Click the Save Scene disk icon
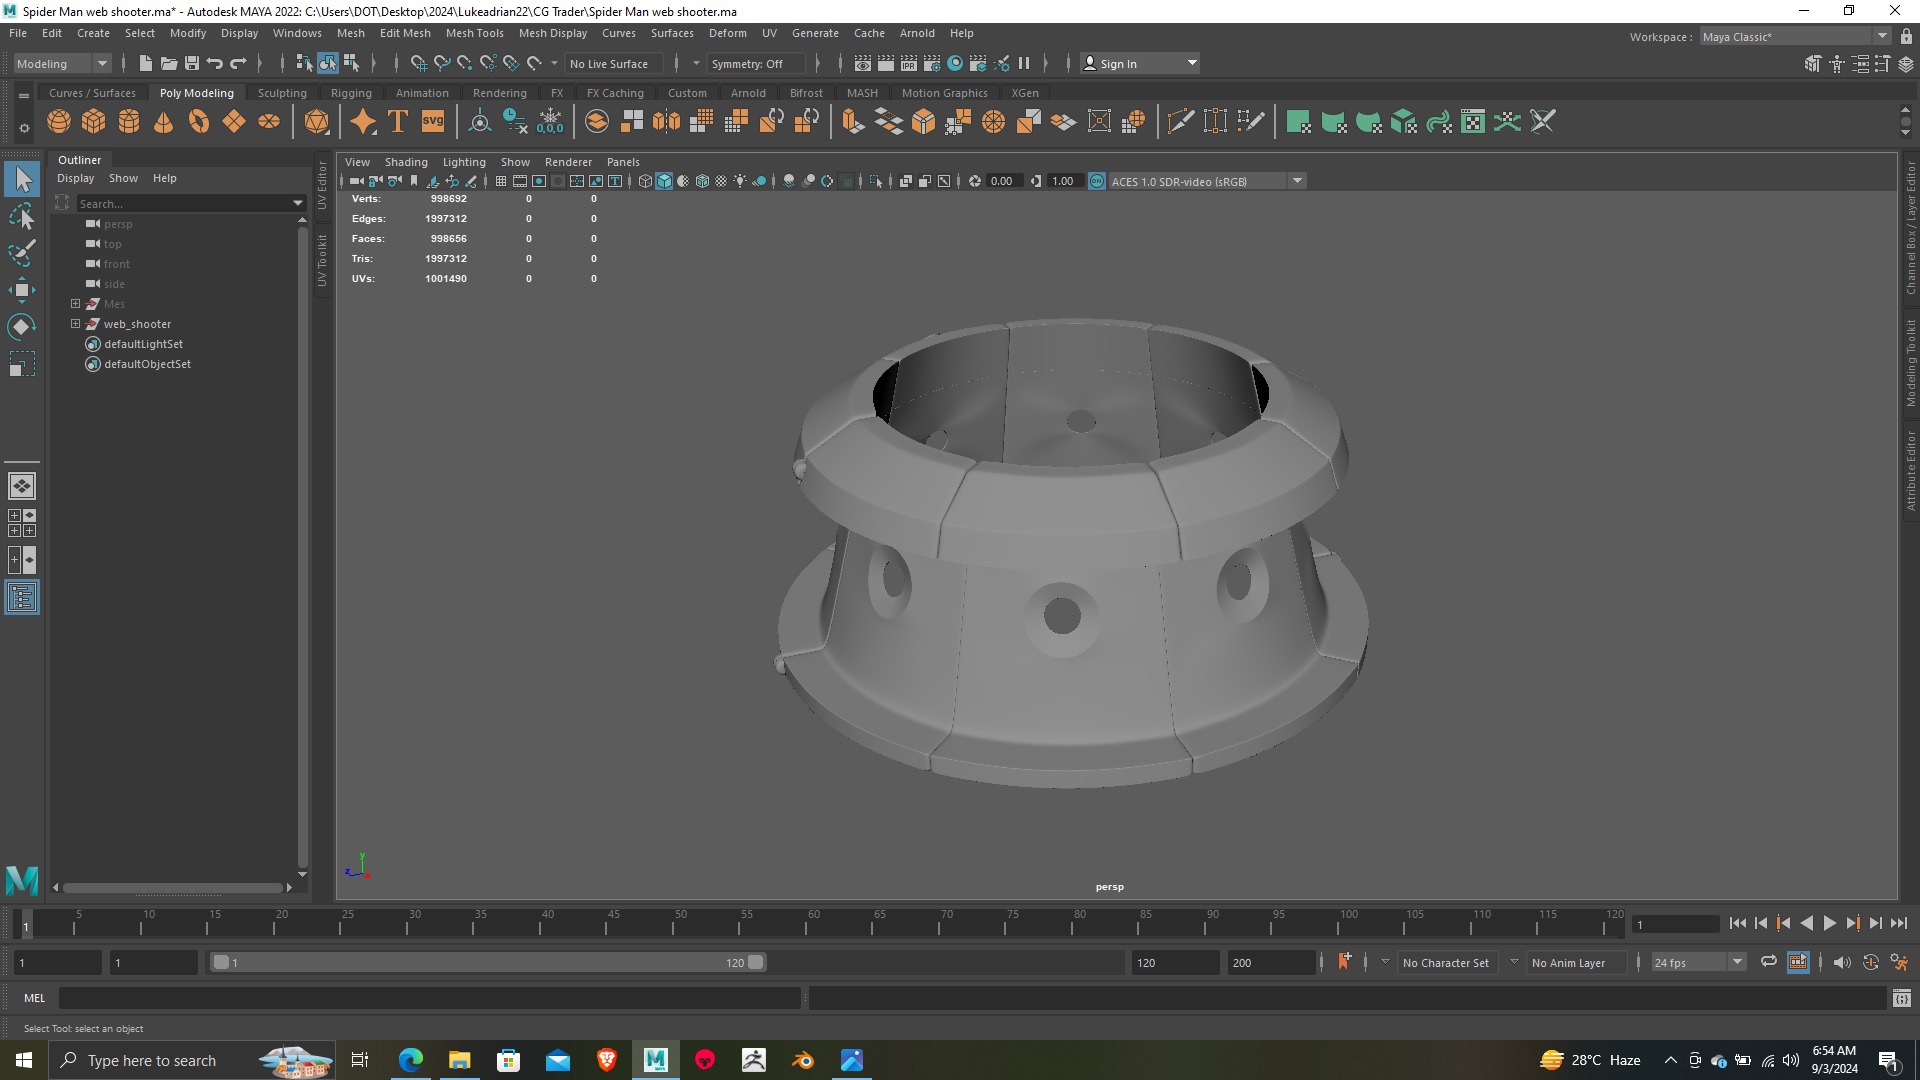The image size is (1920, 1080). 192,63
